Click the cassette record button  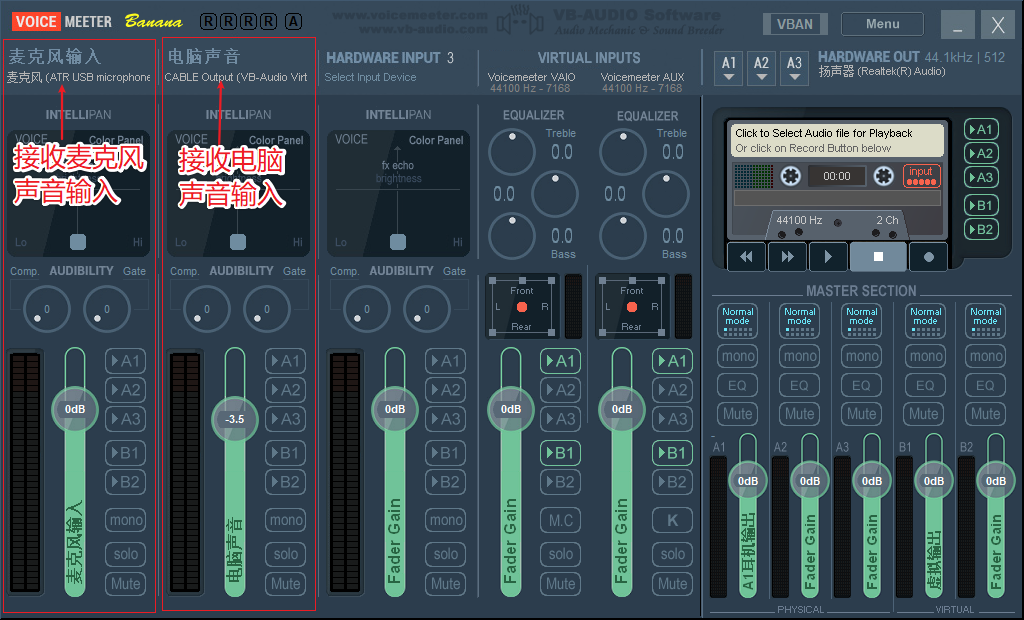coord(929,257)
